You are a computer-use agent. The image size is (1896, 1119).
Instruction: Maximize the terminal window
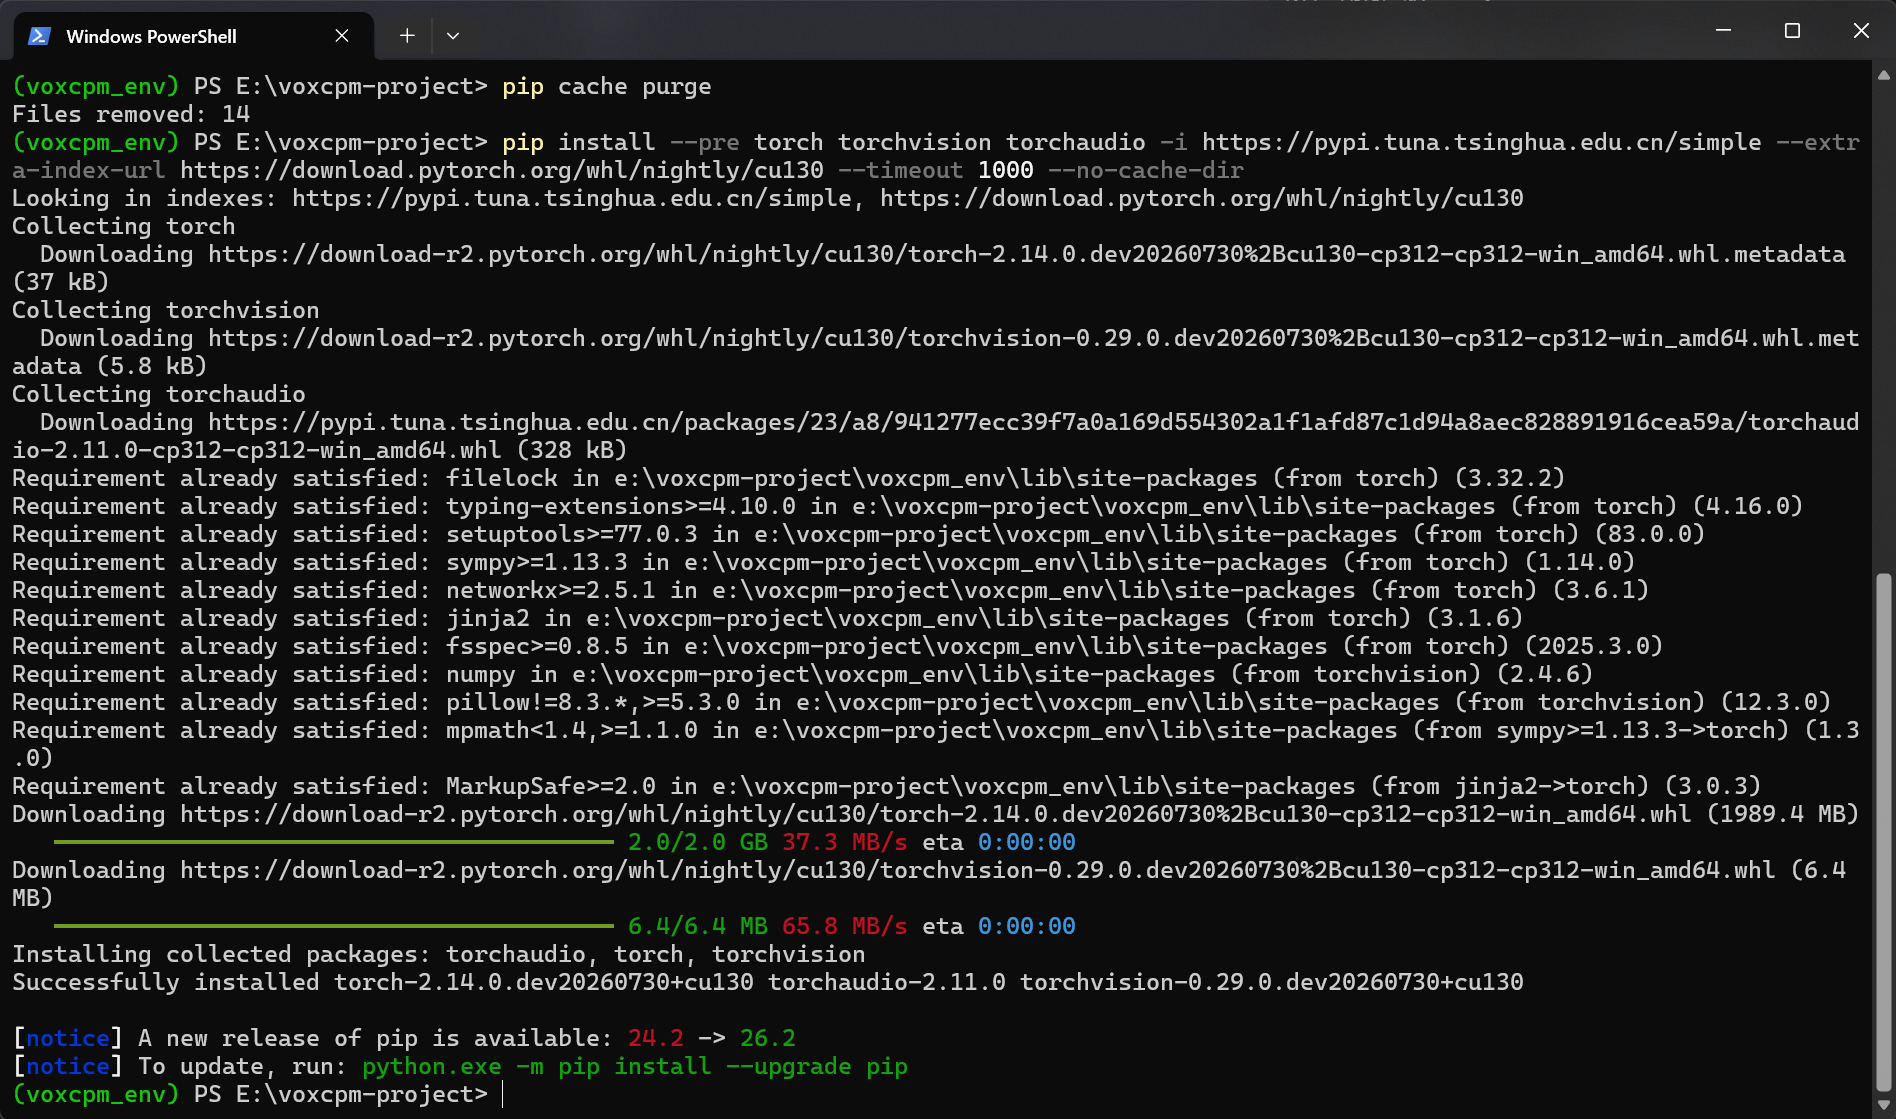click(1792, 31)
